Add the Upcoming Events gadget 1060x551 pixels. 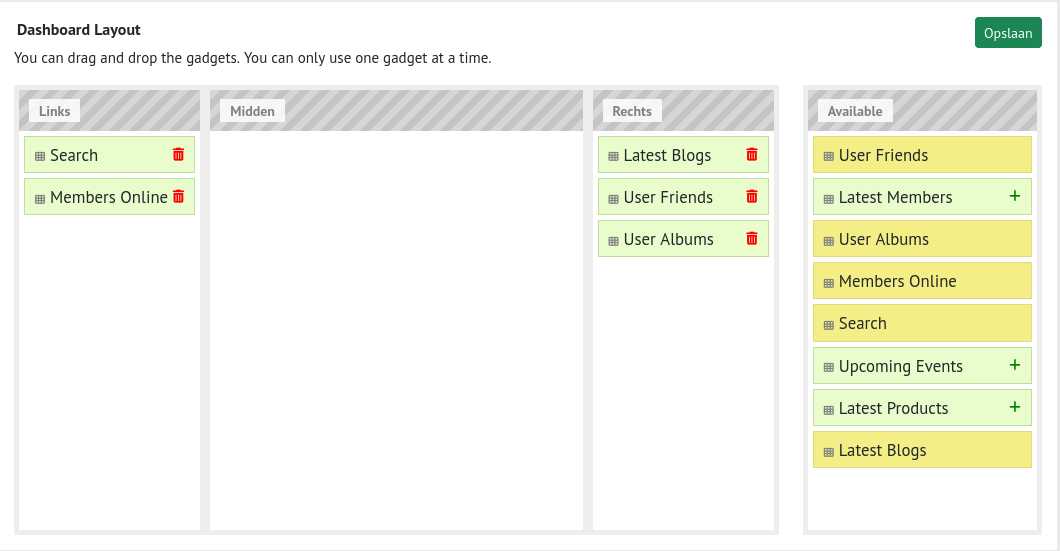click(x=1015, y=365)
